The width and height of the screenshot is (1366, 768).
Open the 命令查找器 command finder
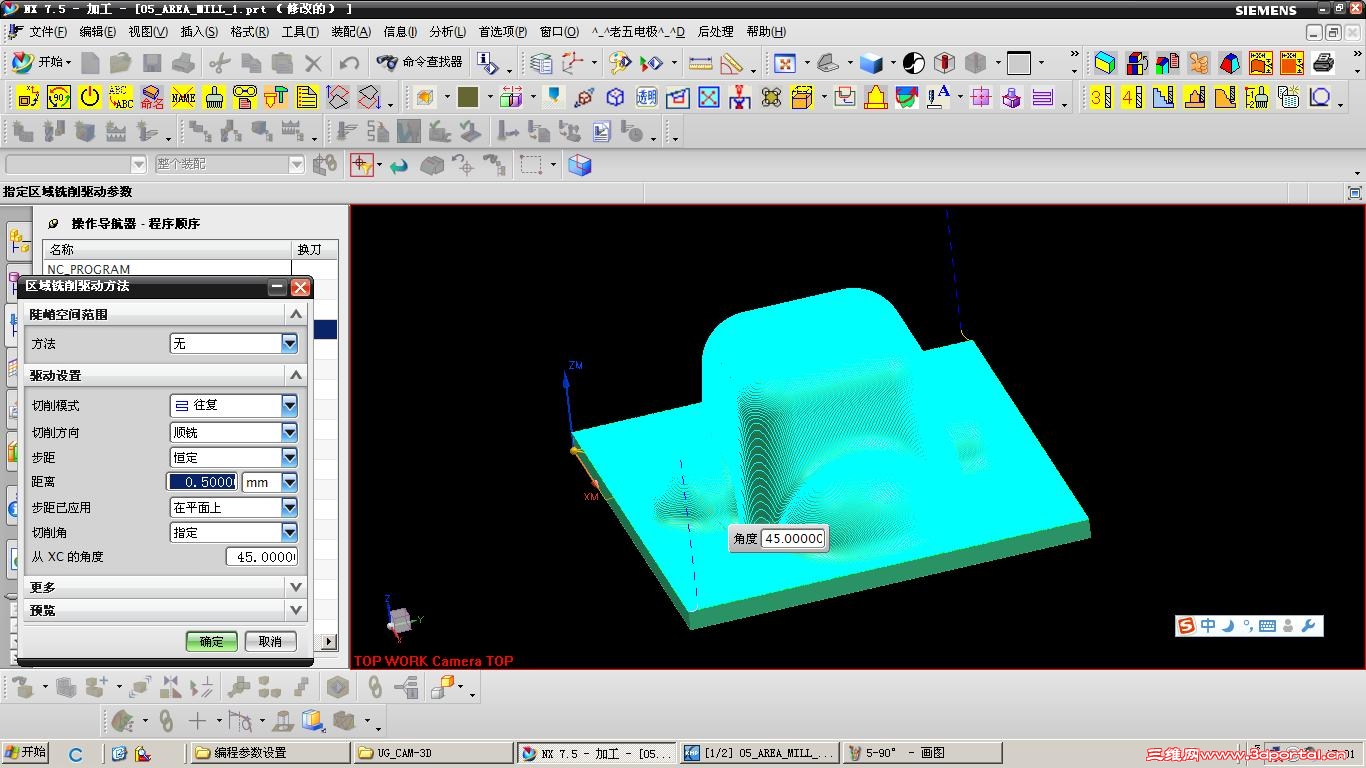tap(419, 63)
